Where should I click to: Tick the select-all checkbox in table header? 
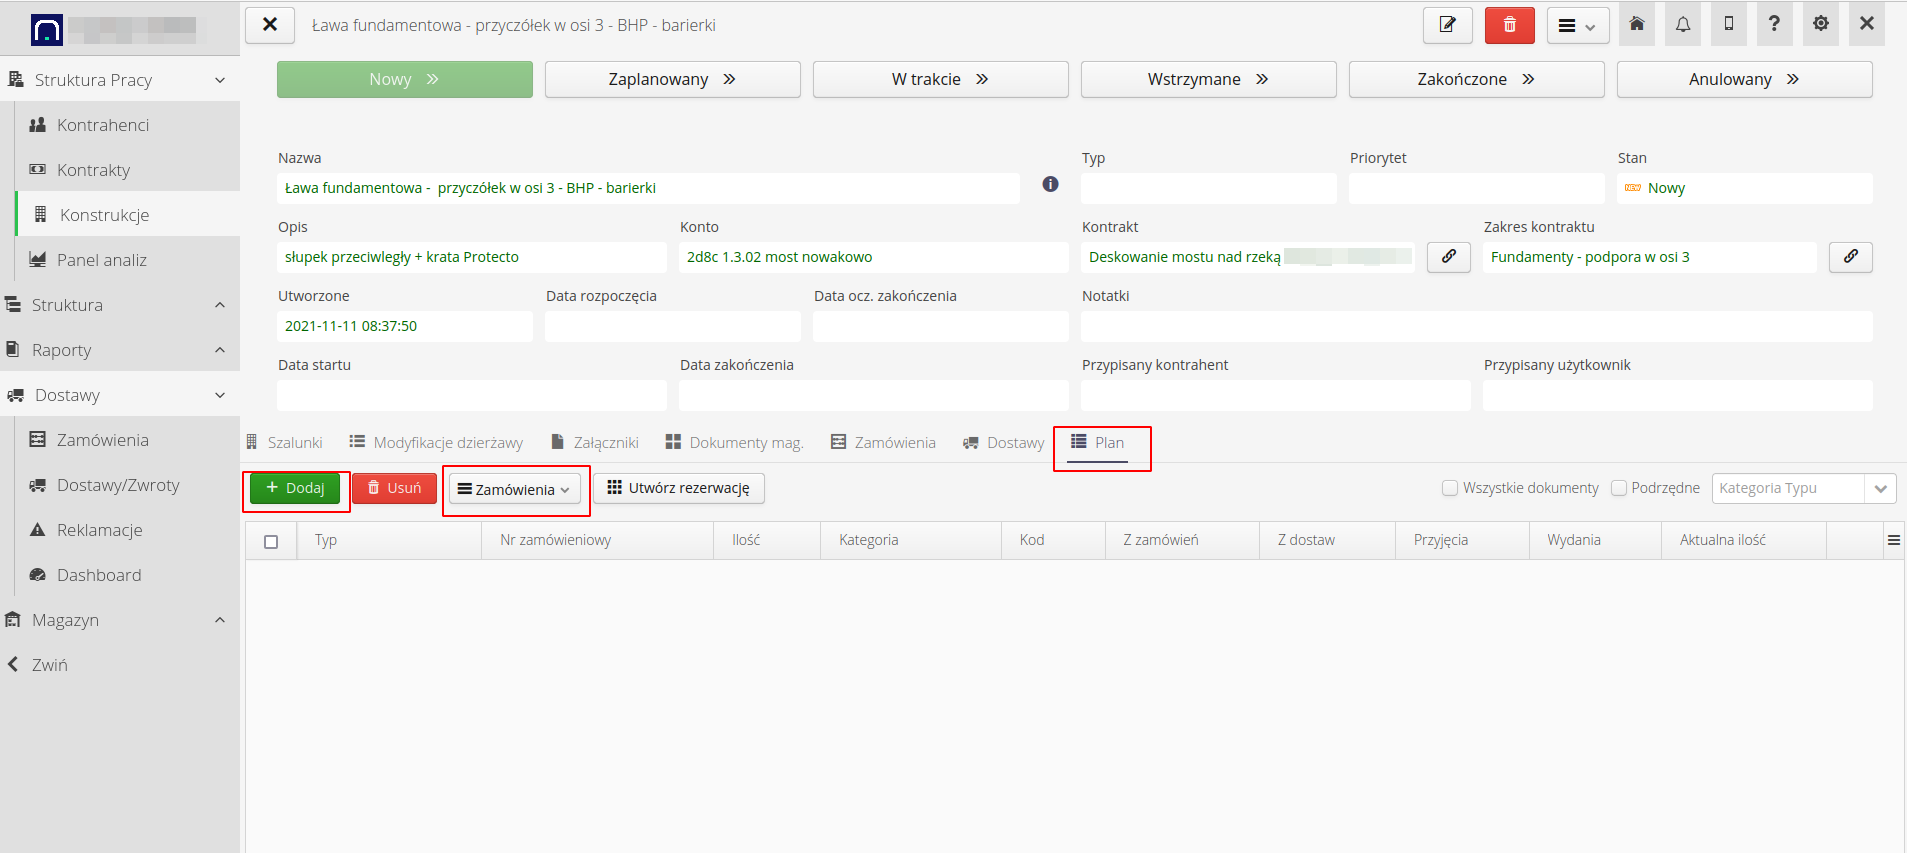click(x=271, y=541)
